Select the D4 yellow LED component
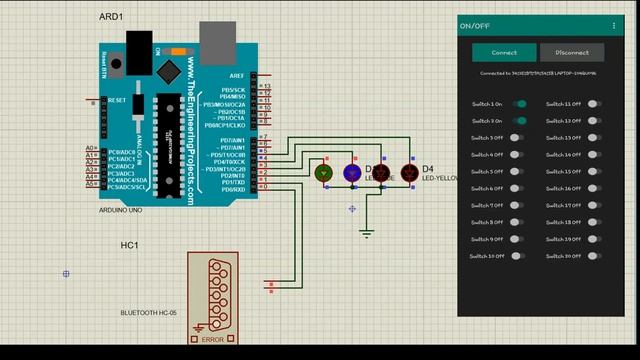The width and height of the screenshot is (640, 360). tap(409, 173)
